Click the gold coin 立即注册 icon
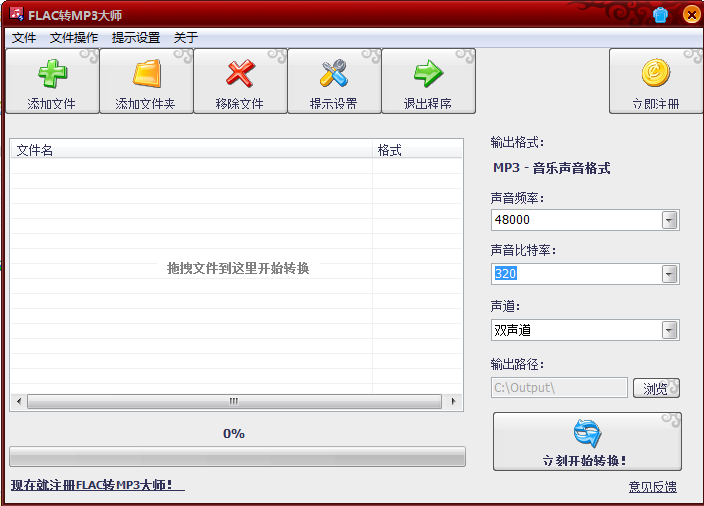This screenshot has height=506, width=704. click(656, 74)
